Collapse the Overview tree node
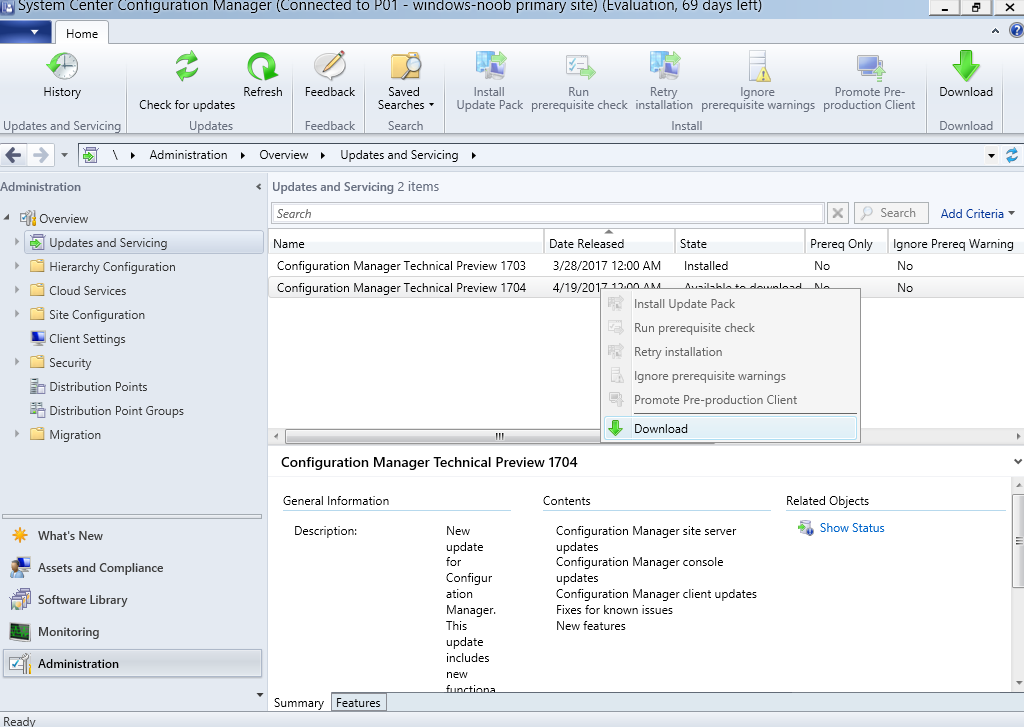 7,218
